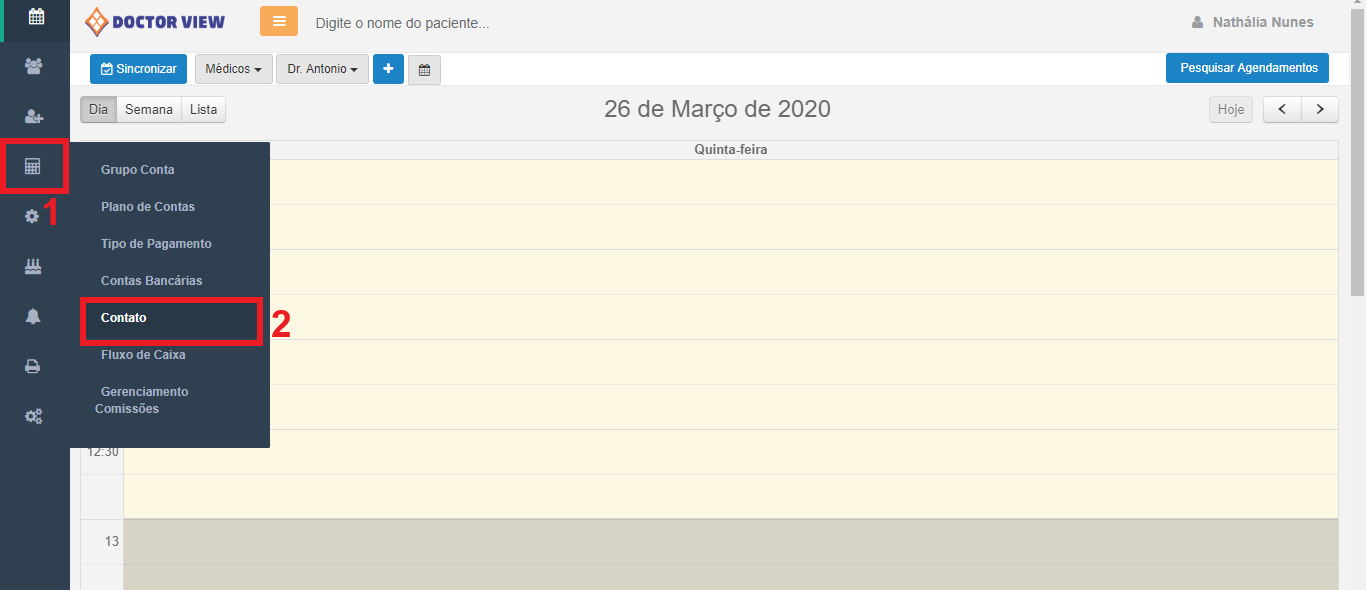Expand the Médicos dropdown
The height and width of the screenshot is (590, 1366).
(233, 69)
